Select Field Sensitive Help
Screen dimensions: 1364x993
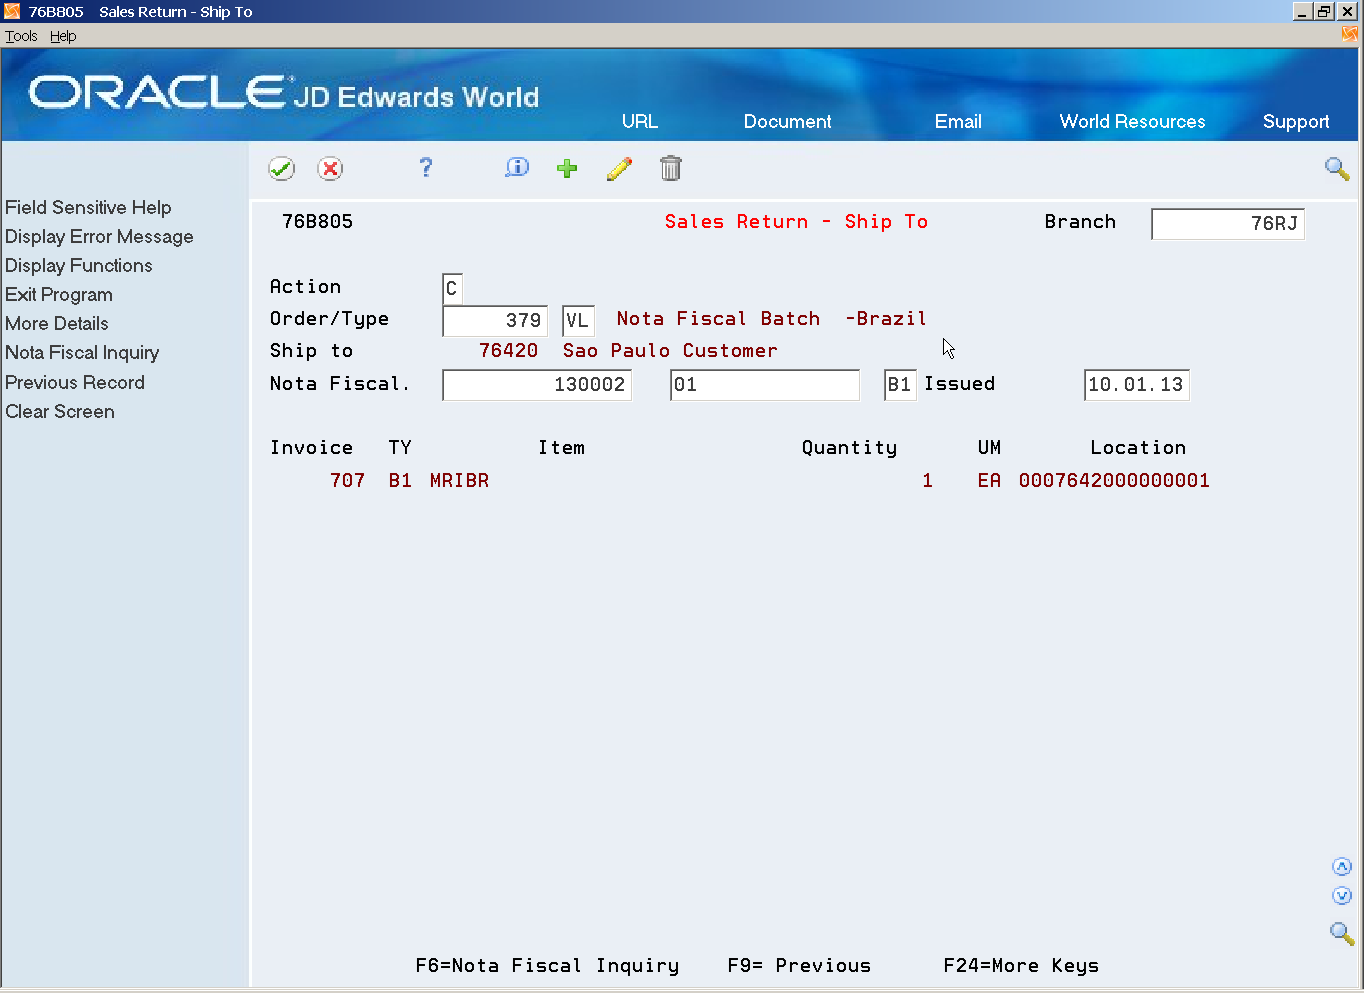[88, 207]
